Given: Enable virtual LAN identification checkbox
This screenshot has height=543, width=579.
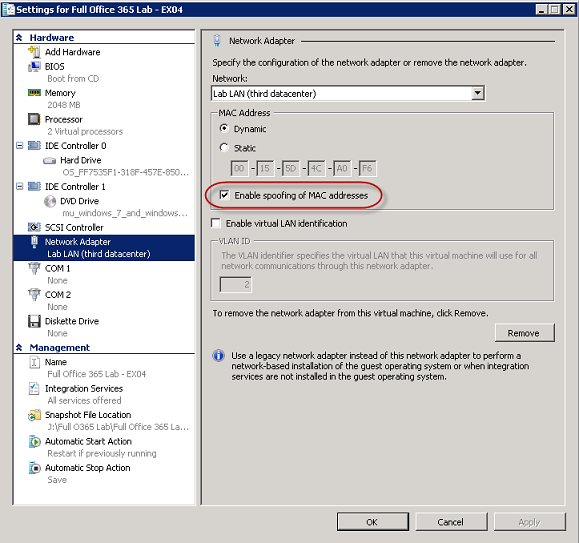Looking at the screenshot, I should [x=216, y=223].
